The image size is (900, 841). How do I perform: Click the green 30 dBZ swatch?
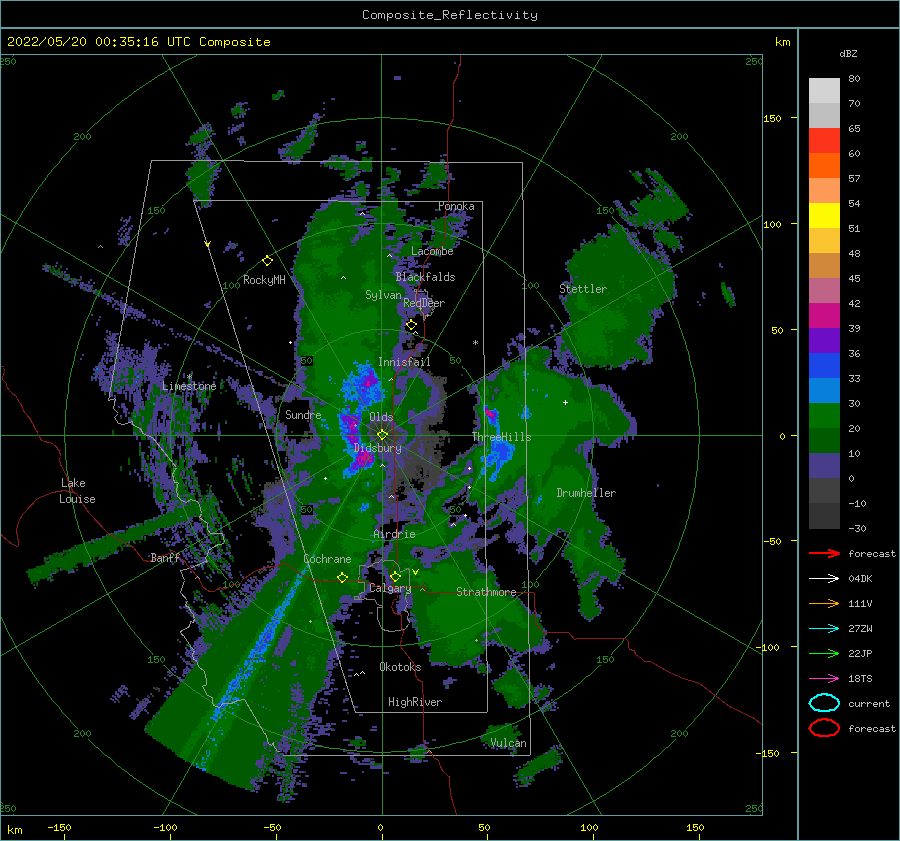click(x=824, y=415)
